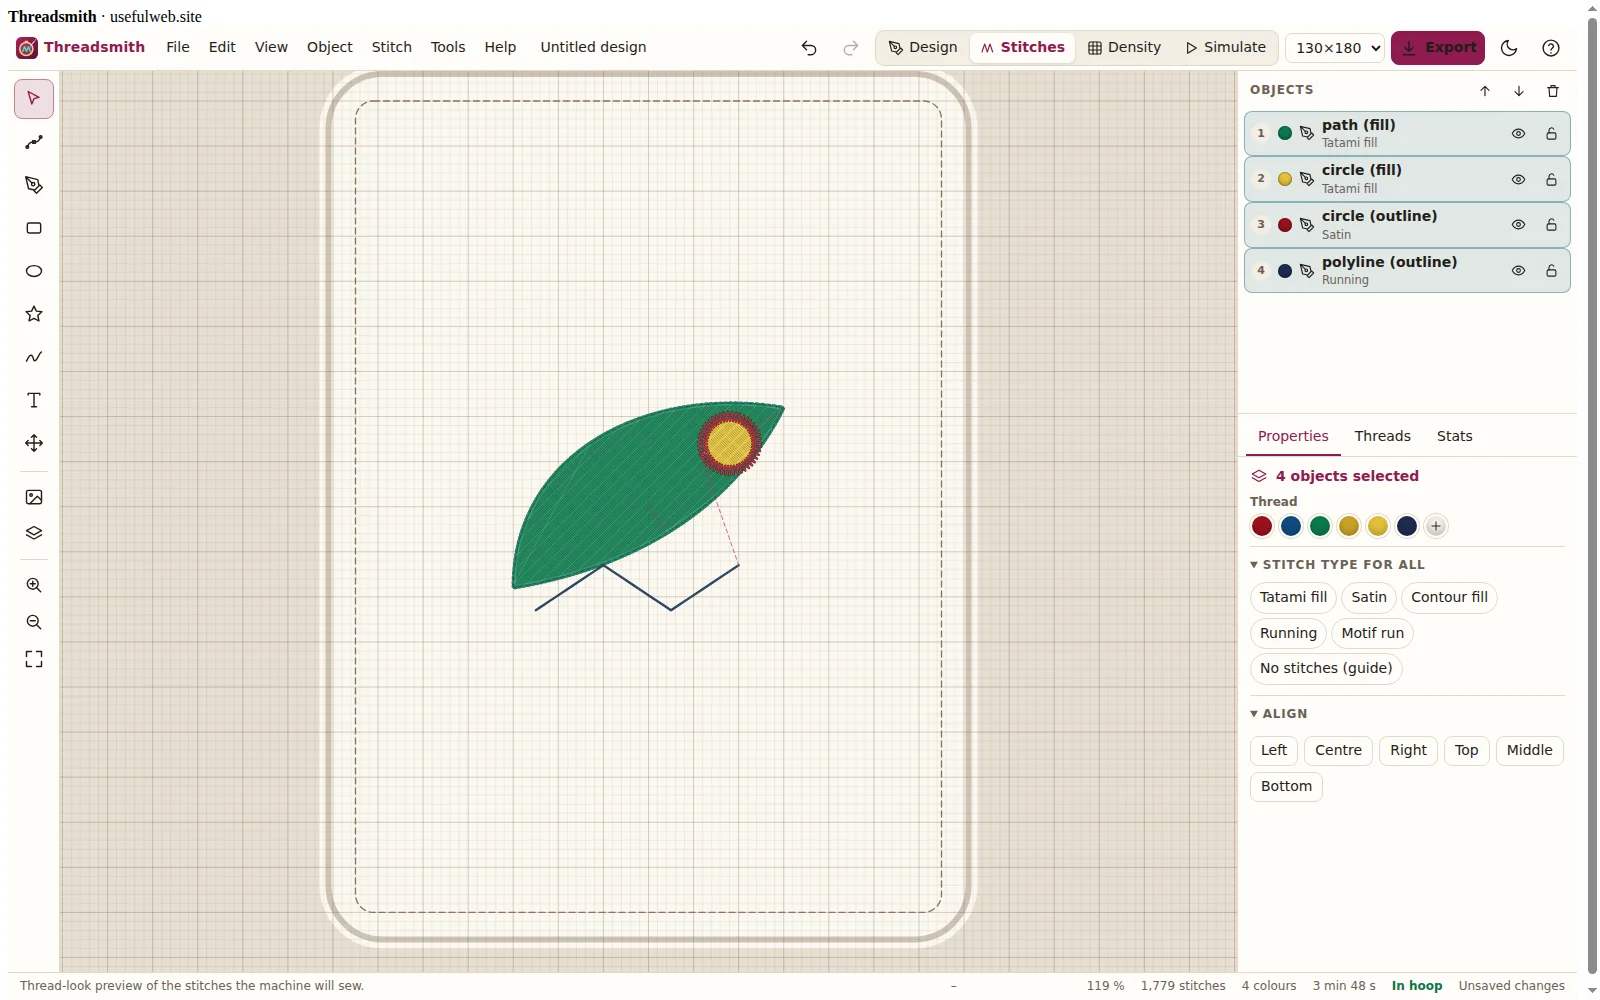Image resolution: width=1600 pixels, height=1000 pixels.
Task: Lock the polyline (outline) object
Action: click(1552, 271)
